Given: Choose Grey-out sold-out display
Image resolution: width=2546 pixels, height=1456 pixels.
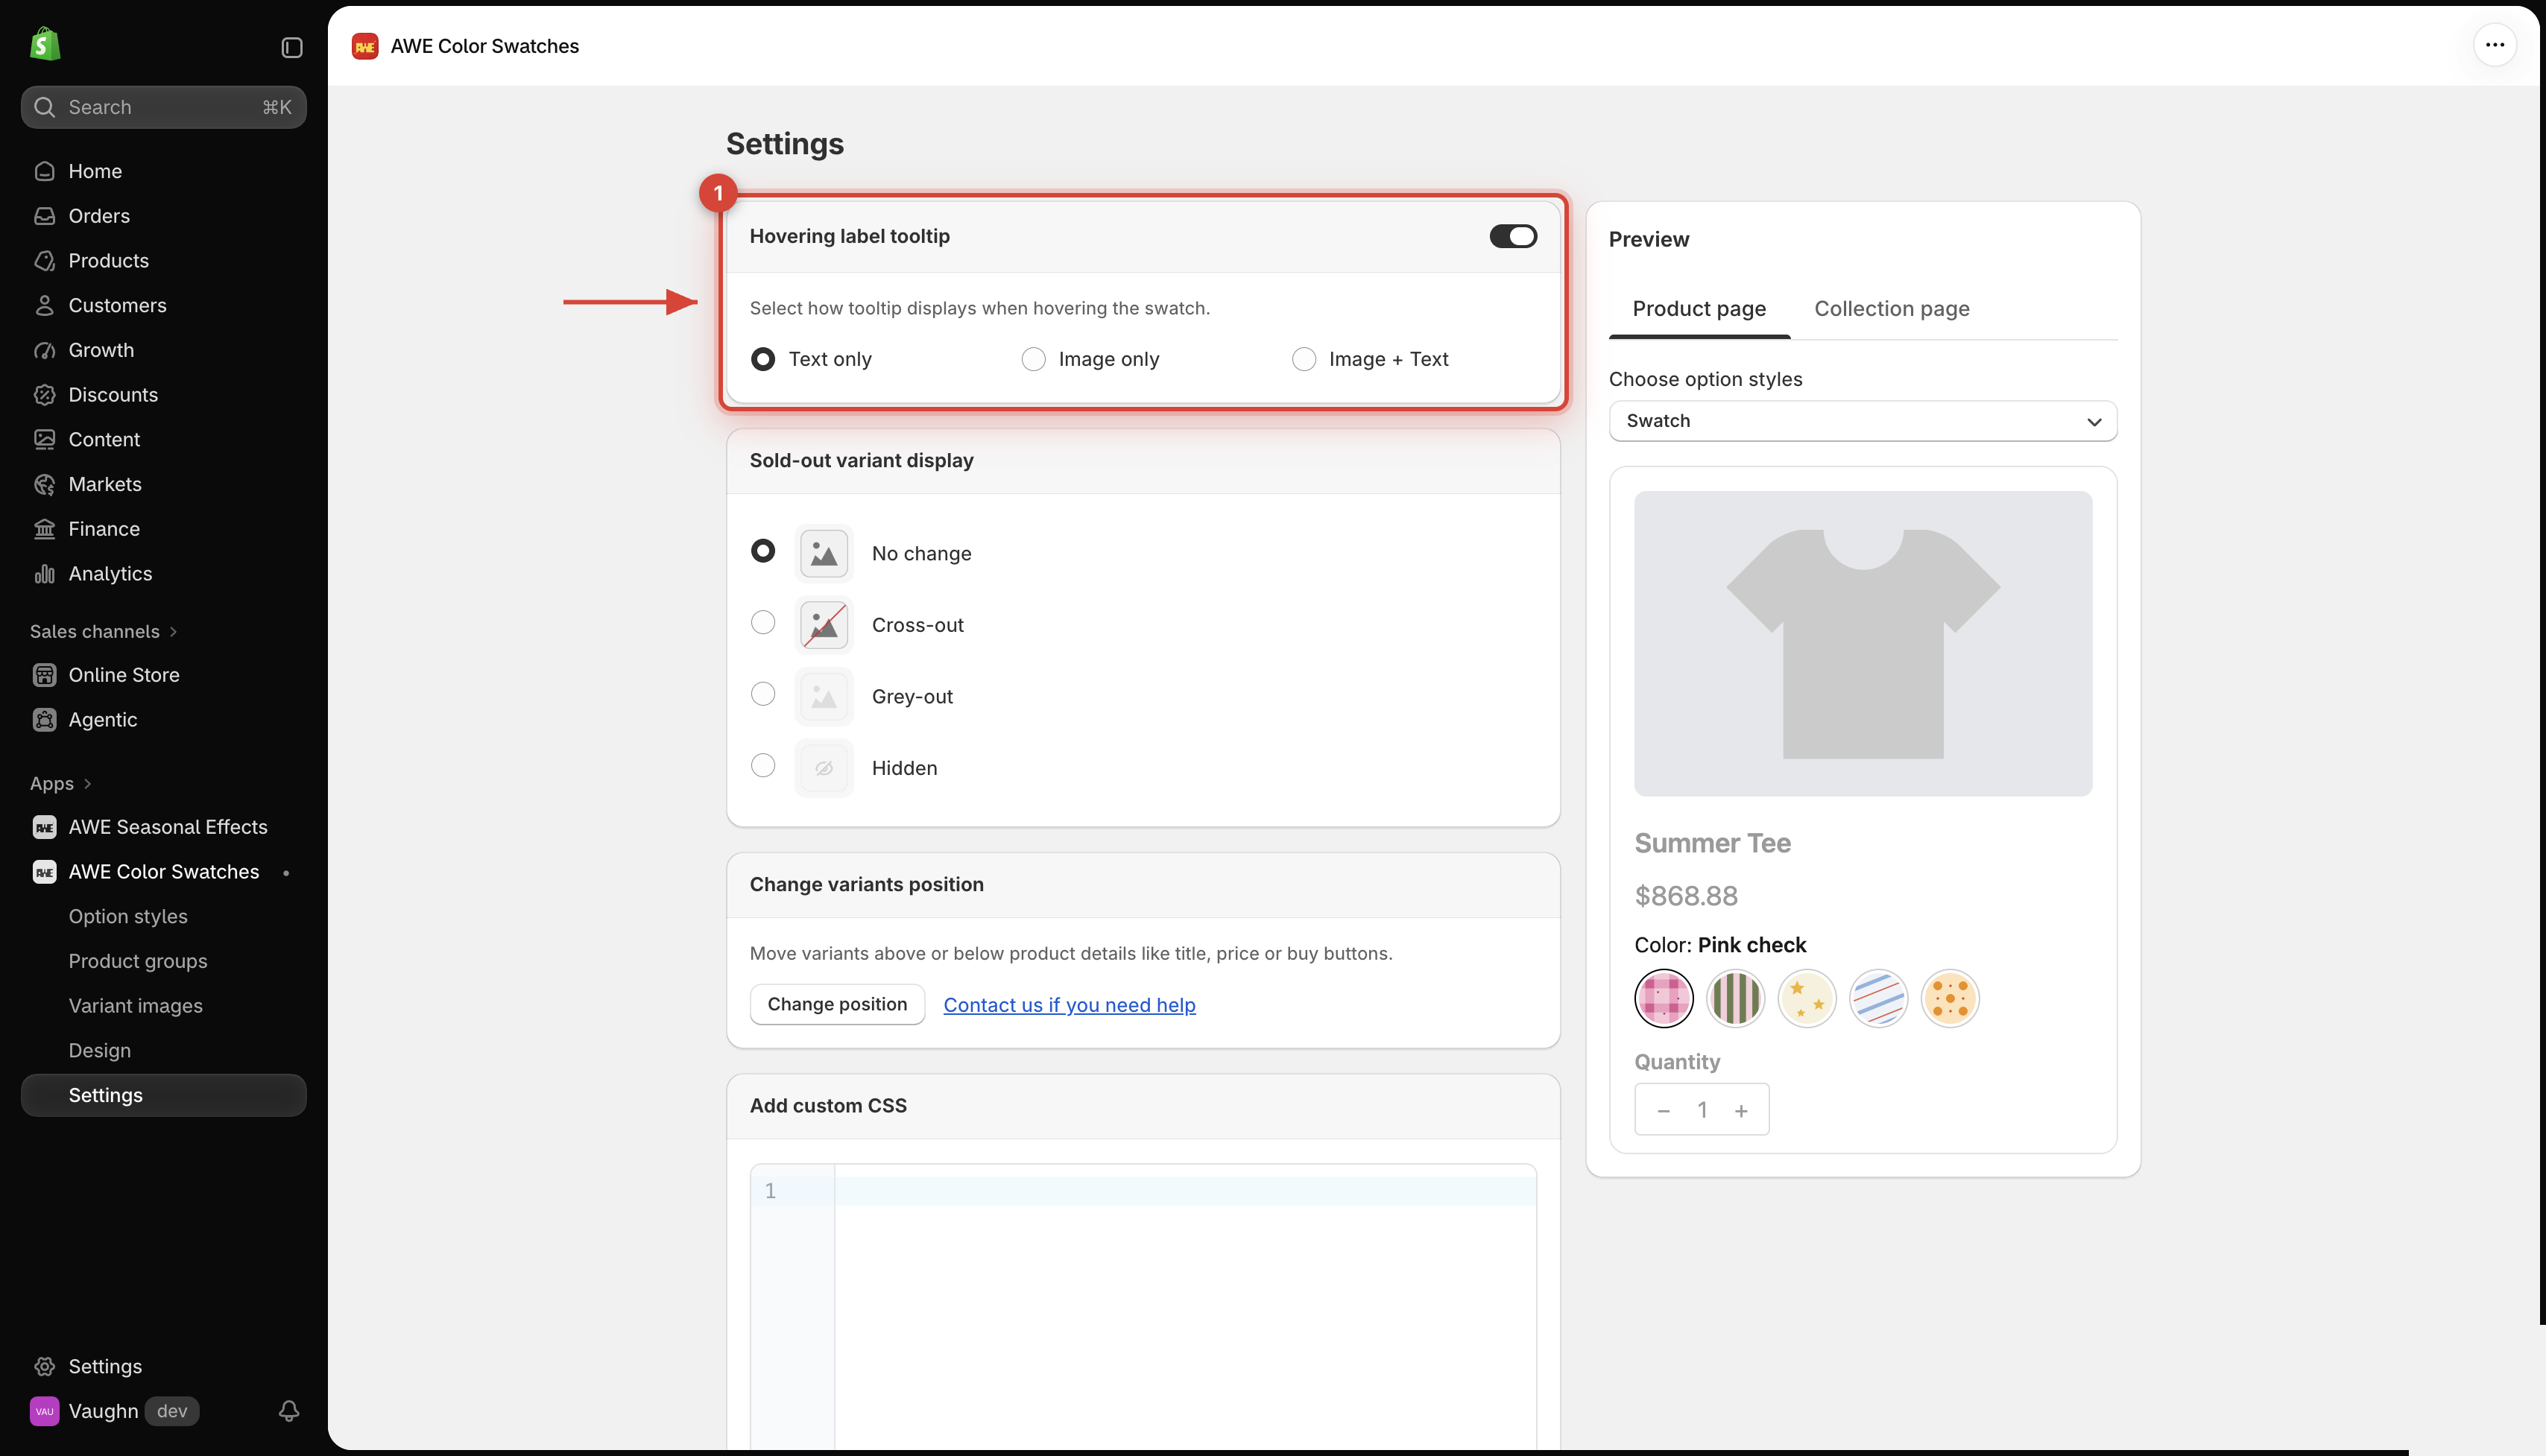Looking at the screenshot, I should point(763,694).
